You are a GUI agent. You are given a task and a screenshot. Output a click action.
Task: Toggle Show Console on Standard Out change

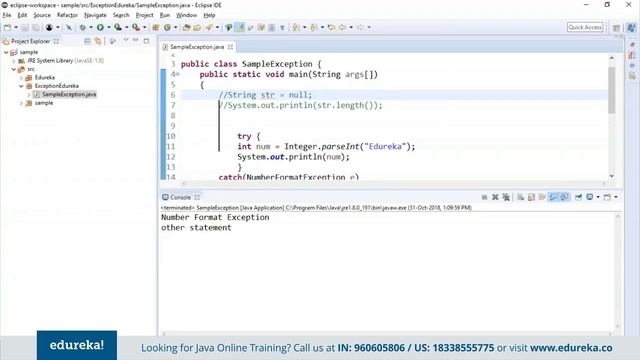pos(553,197)
